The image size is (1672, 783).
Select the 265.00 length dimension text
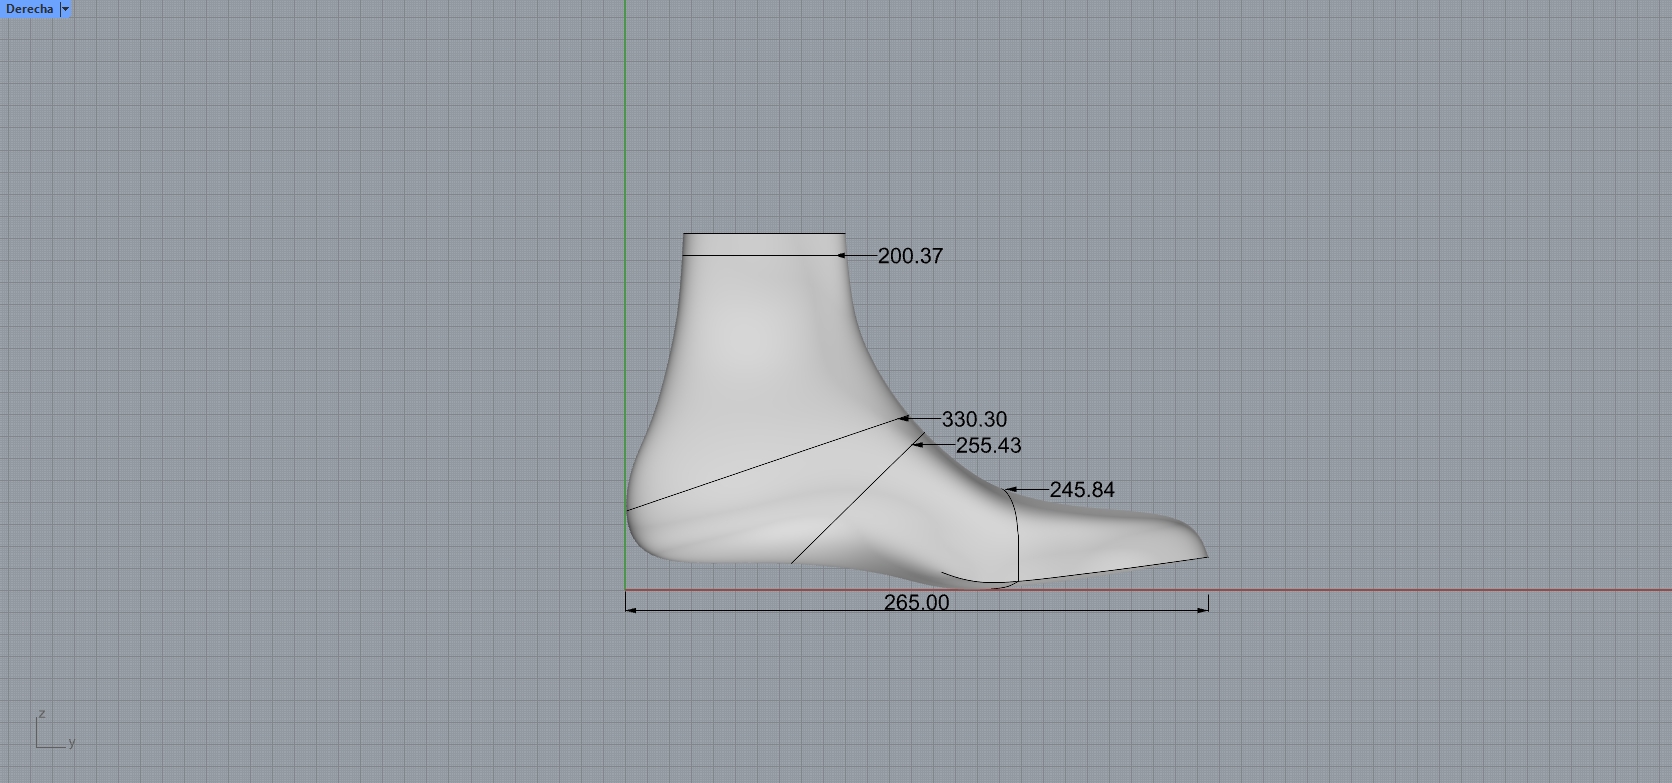coord(916,602)
